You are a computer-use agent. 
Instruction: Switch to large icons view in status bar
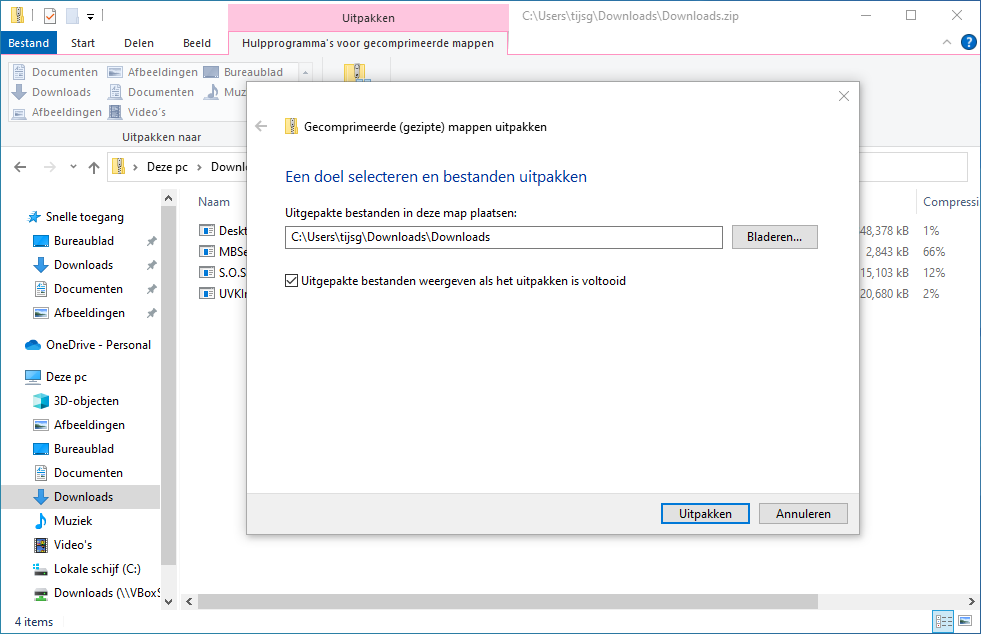point(965,621)
